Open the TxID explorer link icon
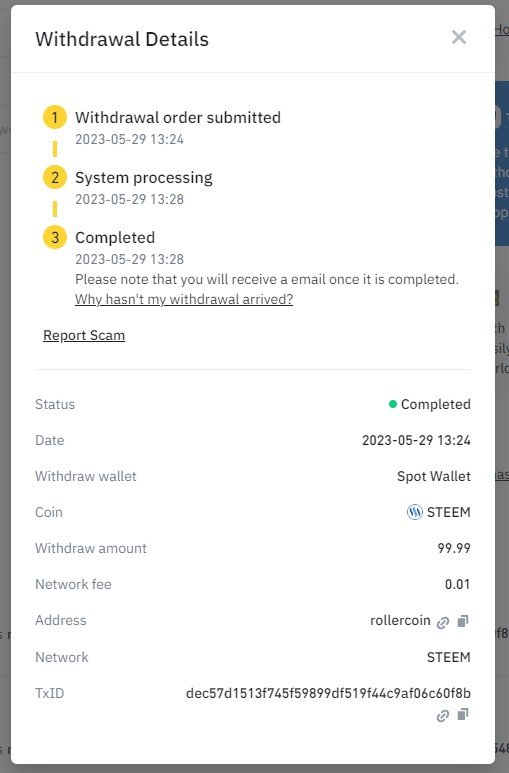This screenshot has width=509, height=773. [443, 716]
